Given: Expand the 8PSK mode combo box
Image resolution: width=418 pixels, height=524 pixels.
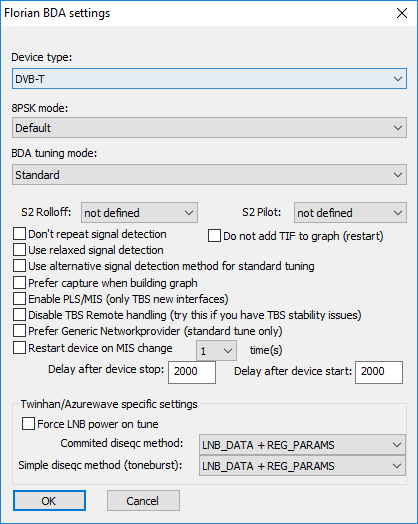Looking at the screenshot, I should 209,127.
